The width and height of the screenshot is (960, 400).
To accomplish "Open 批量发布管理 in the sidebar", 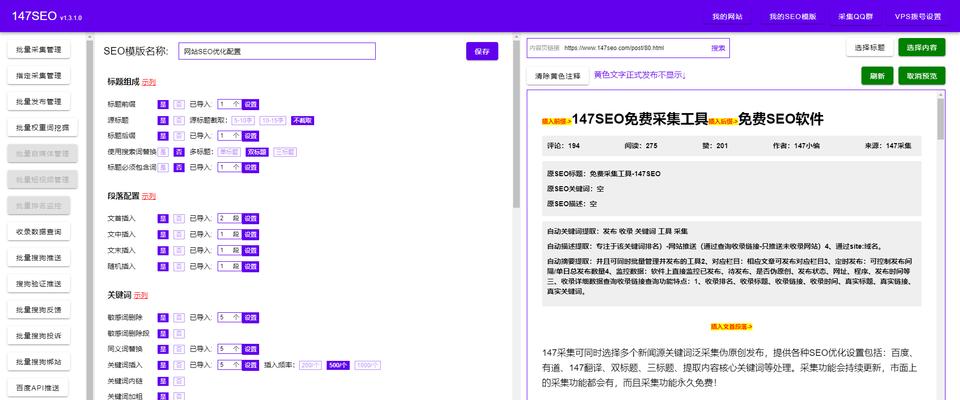I will click(39, 102).
